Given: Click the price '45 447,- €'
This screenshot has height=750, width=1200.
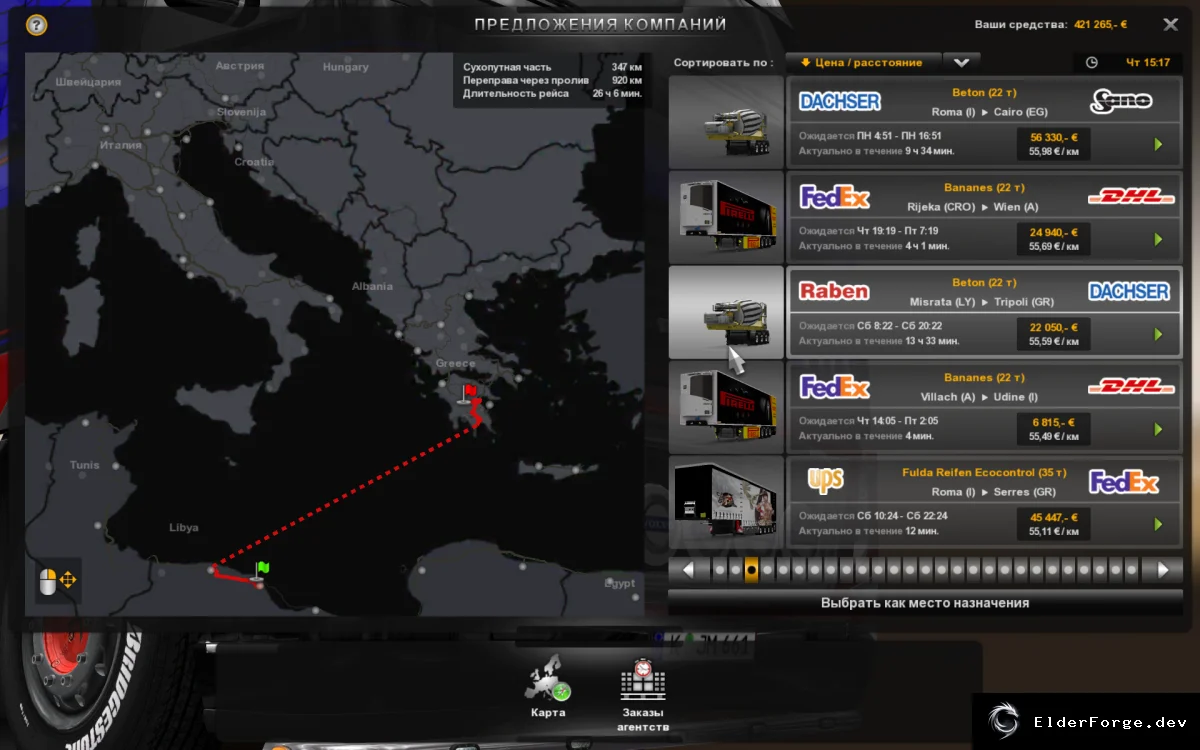Looking at the screenshot, I should pyautogui.click(x=1053, y=517).
